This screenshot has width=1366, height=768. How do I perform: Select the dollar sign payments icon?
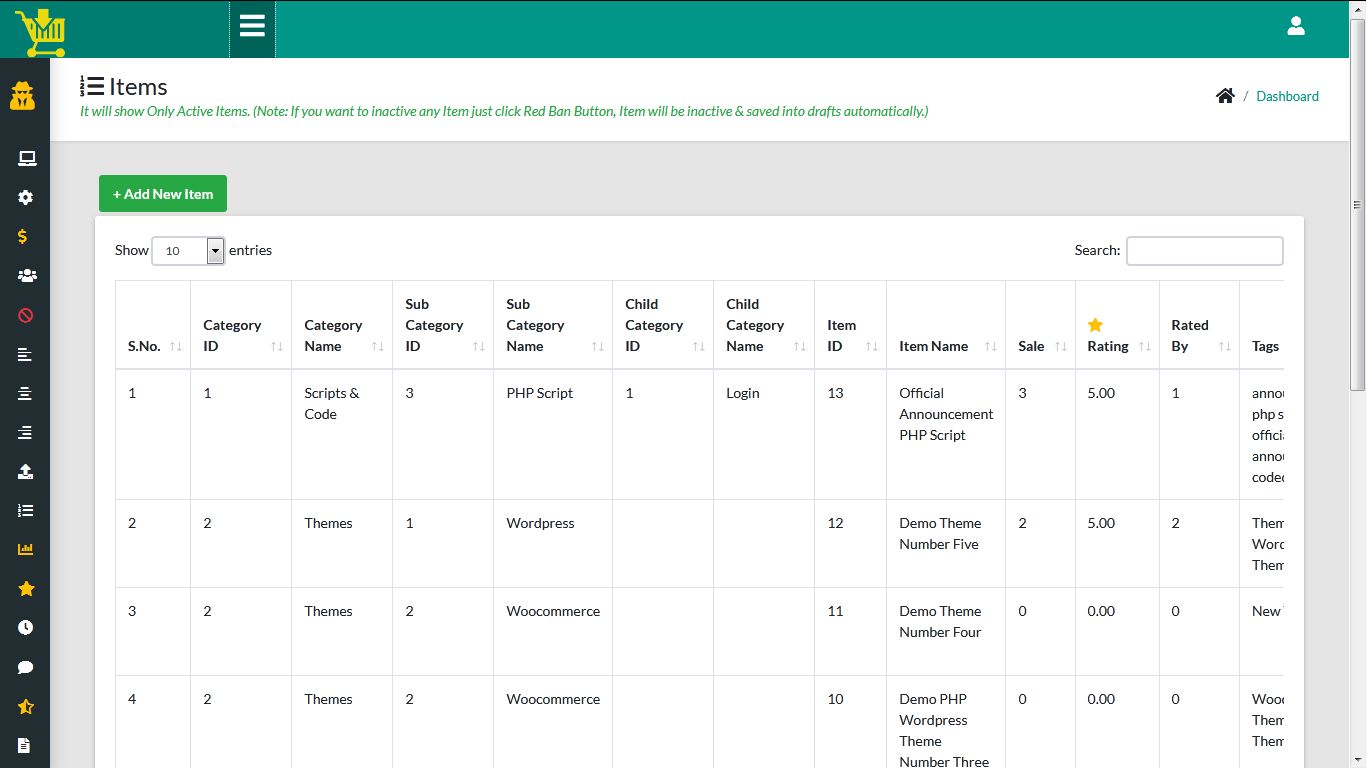(22, 236)
